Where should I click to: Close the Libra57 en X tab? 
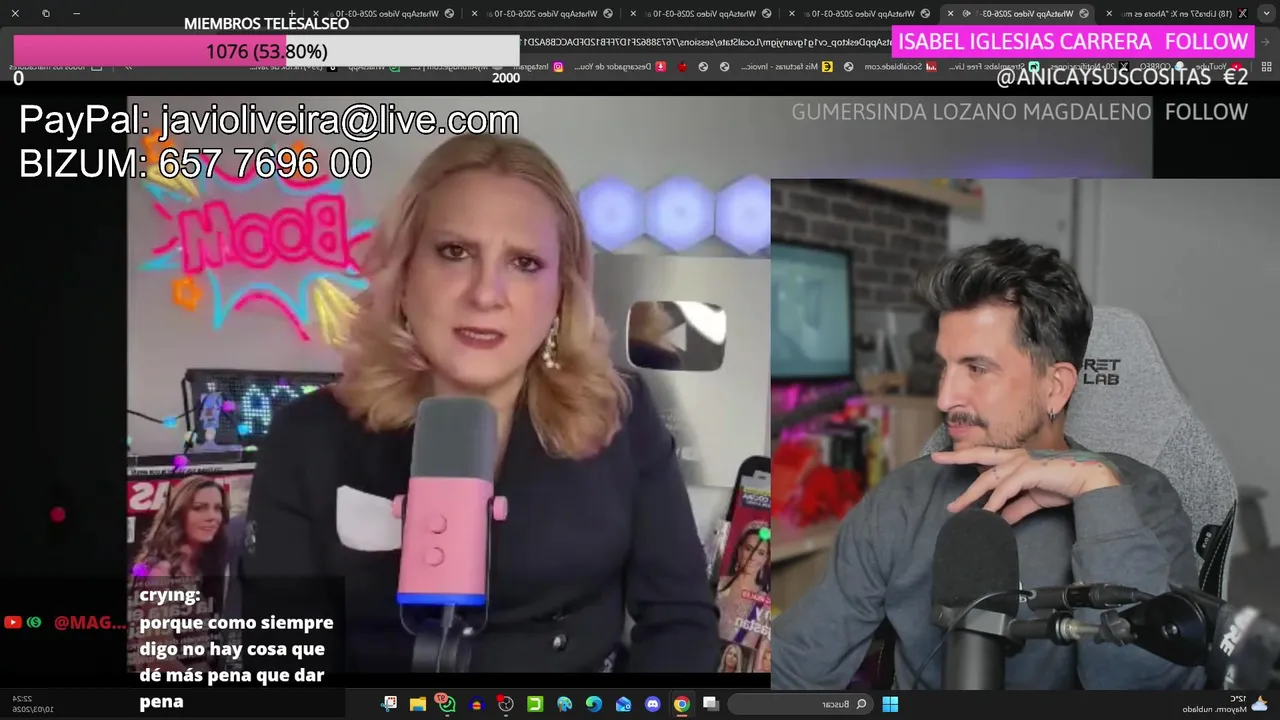point(1109,13)
